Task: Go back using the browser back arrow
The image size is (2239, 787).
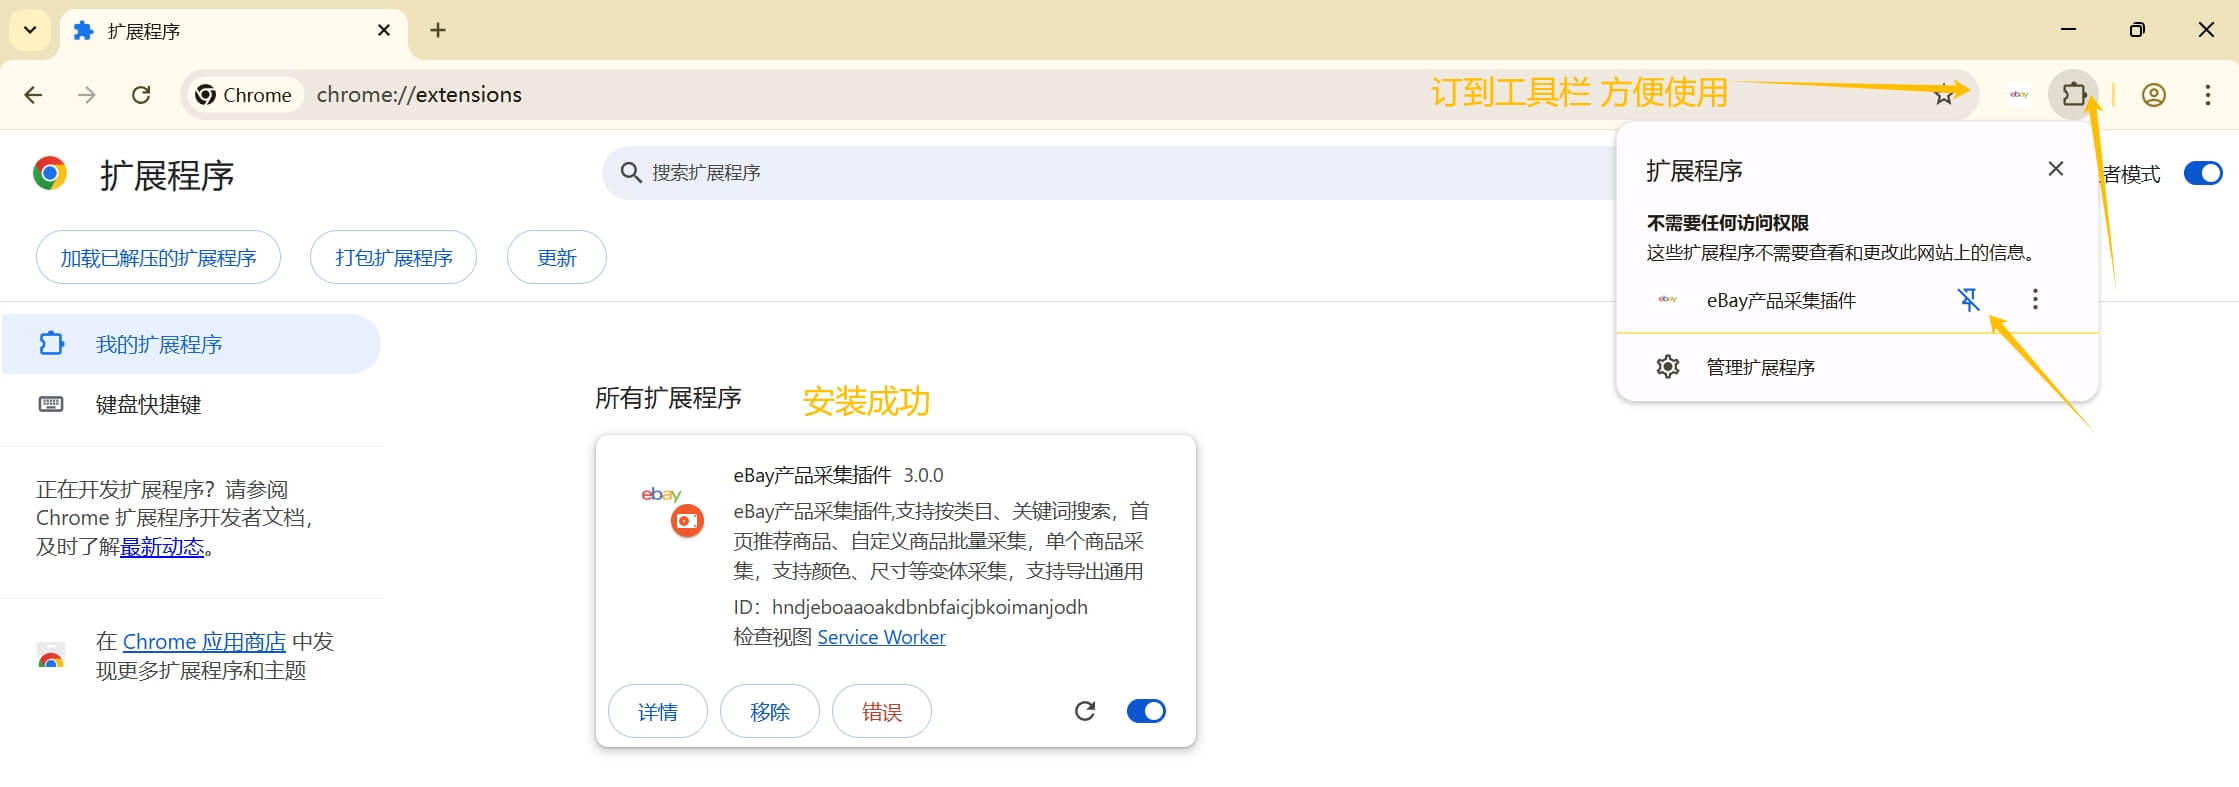Action: click(33, 95)
